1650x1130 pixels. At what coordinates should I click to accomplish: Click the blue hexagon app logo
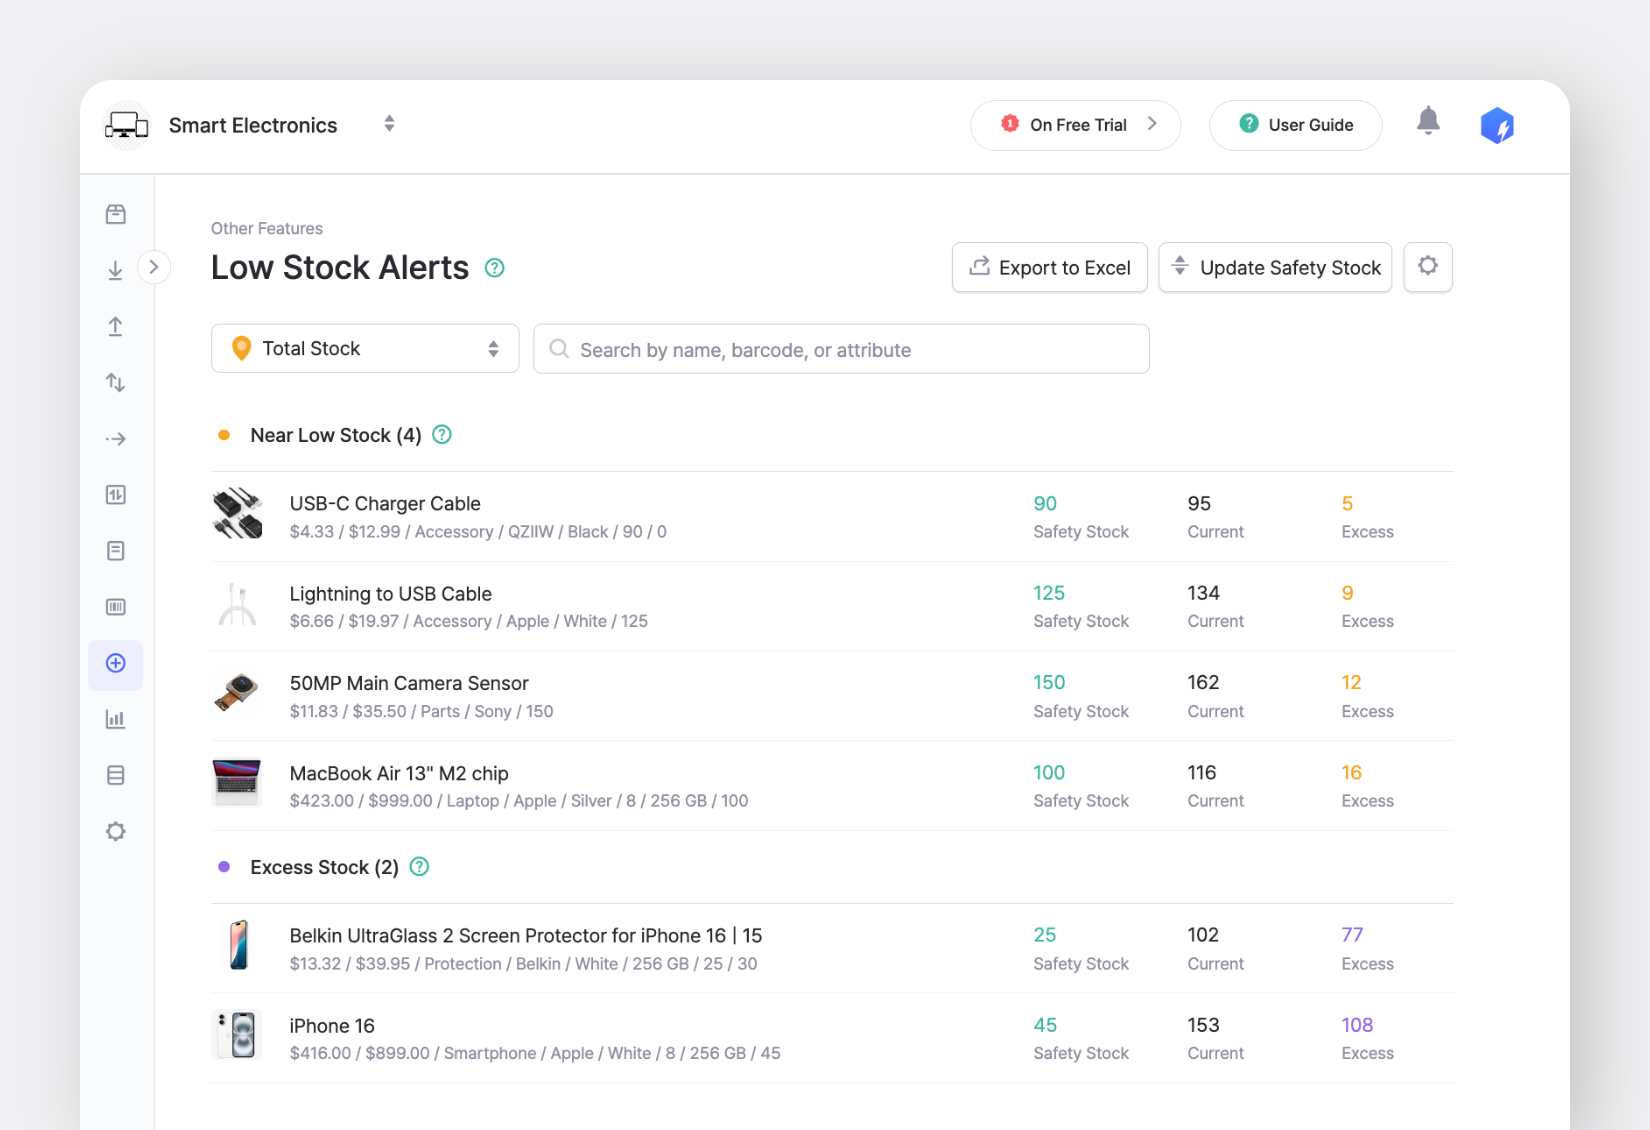coord(1497,125)
